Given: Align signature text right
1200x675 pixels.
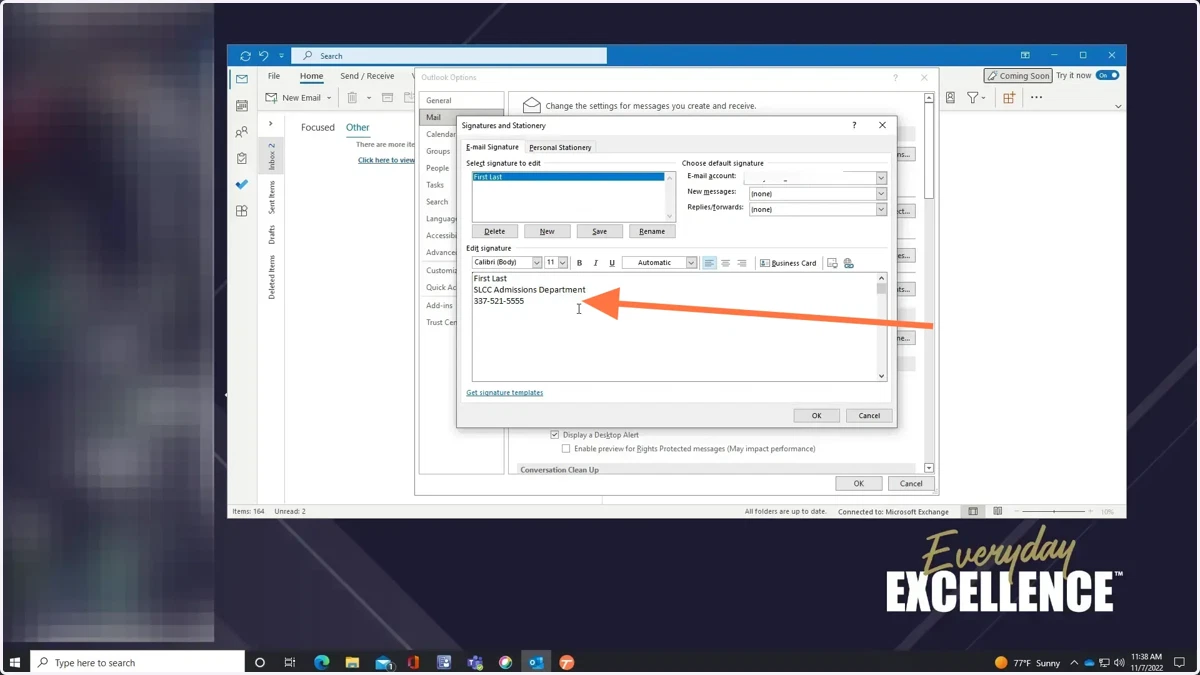Looking at the screenshot, I should click(741, 263).
